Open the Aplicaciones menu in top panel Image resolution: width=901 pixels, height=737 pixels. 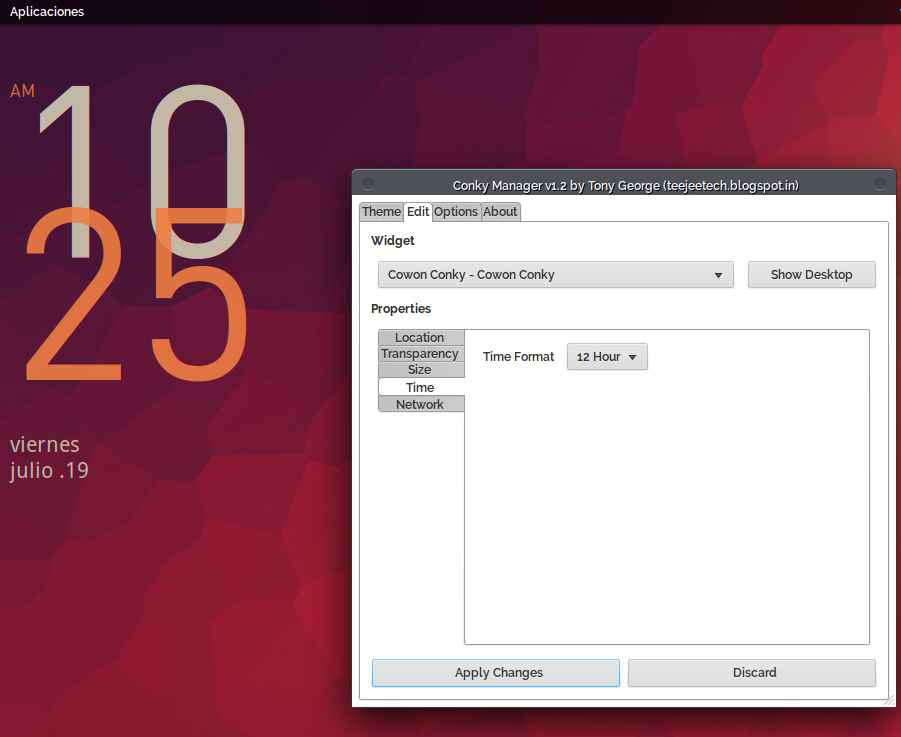47,12
